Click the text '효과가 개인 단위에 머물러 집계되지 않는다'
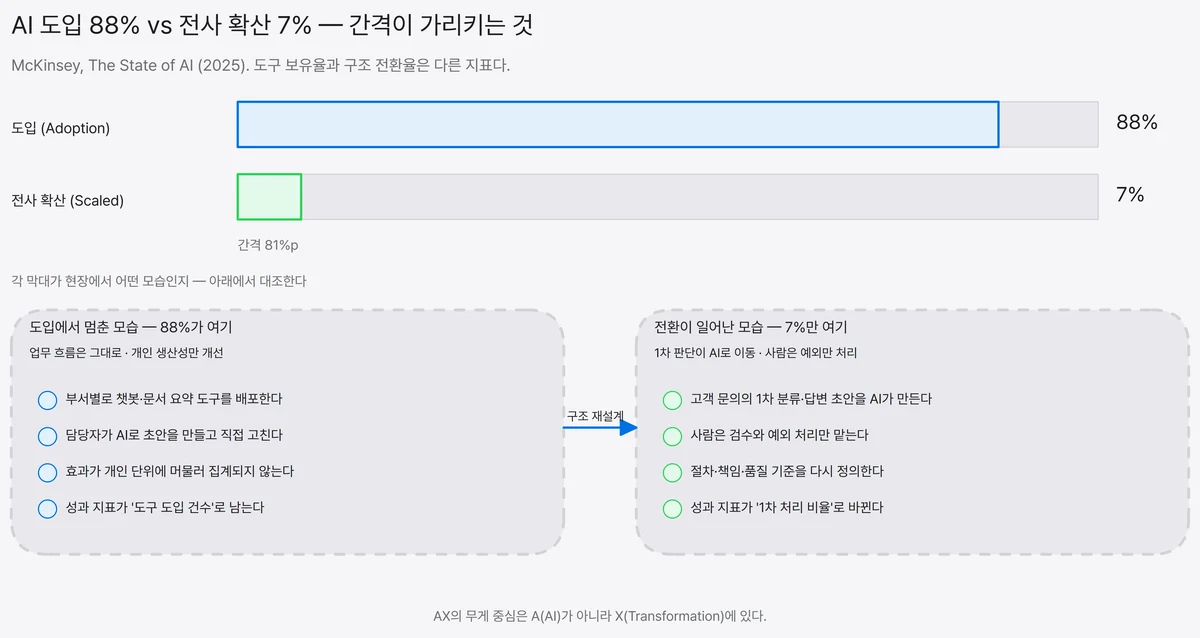The height and width of the screenshot is (638, 1200). click(180, 471)
